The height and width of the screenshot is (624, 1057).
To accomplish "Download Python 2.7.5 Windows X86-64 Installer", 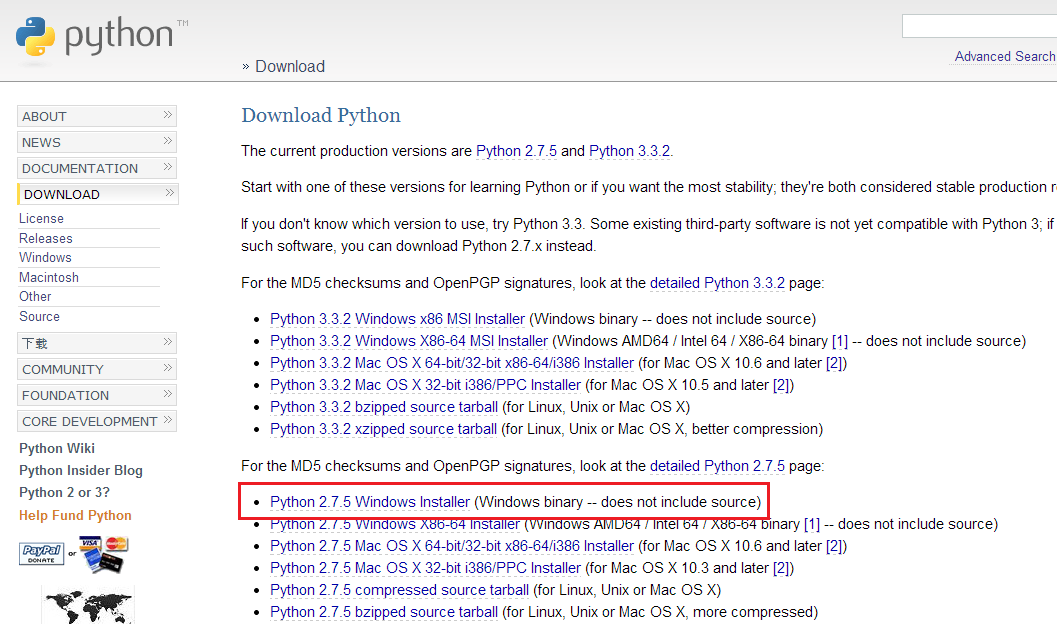I will (395, 524).
